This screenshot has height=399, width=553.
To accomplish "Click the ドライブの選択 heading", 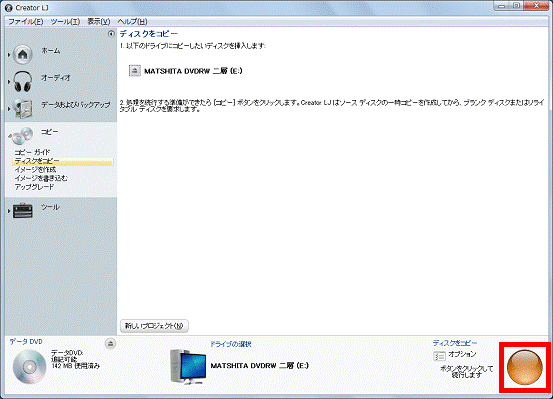I will (231, 344).
